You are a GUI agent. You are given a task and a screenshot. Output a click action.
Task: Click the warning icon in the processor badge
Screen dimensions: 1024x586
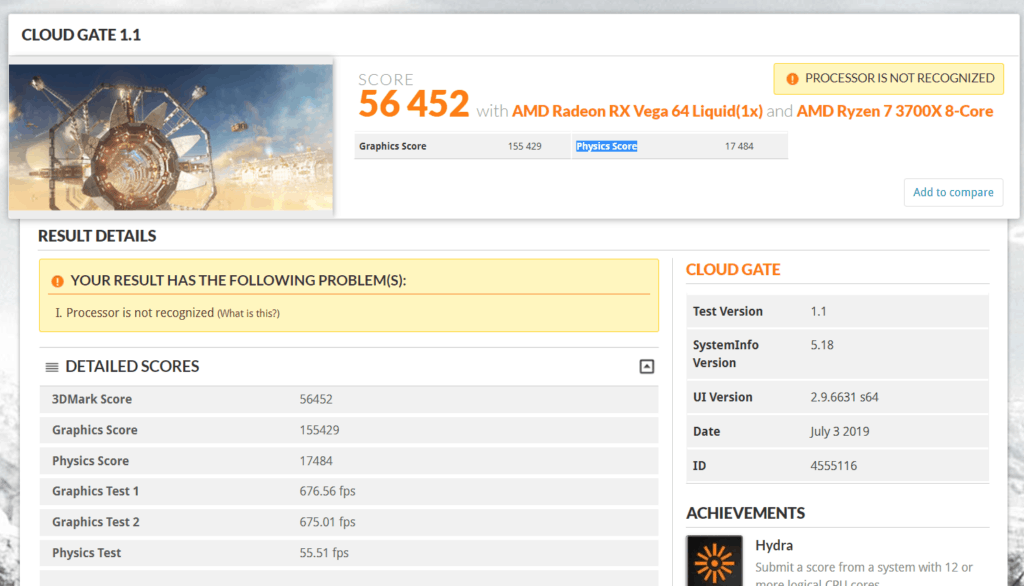click(x=792, y=78)
